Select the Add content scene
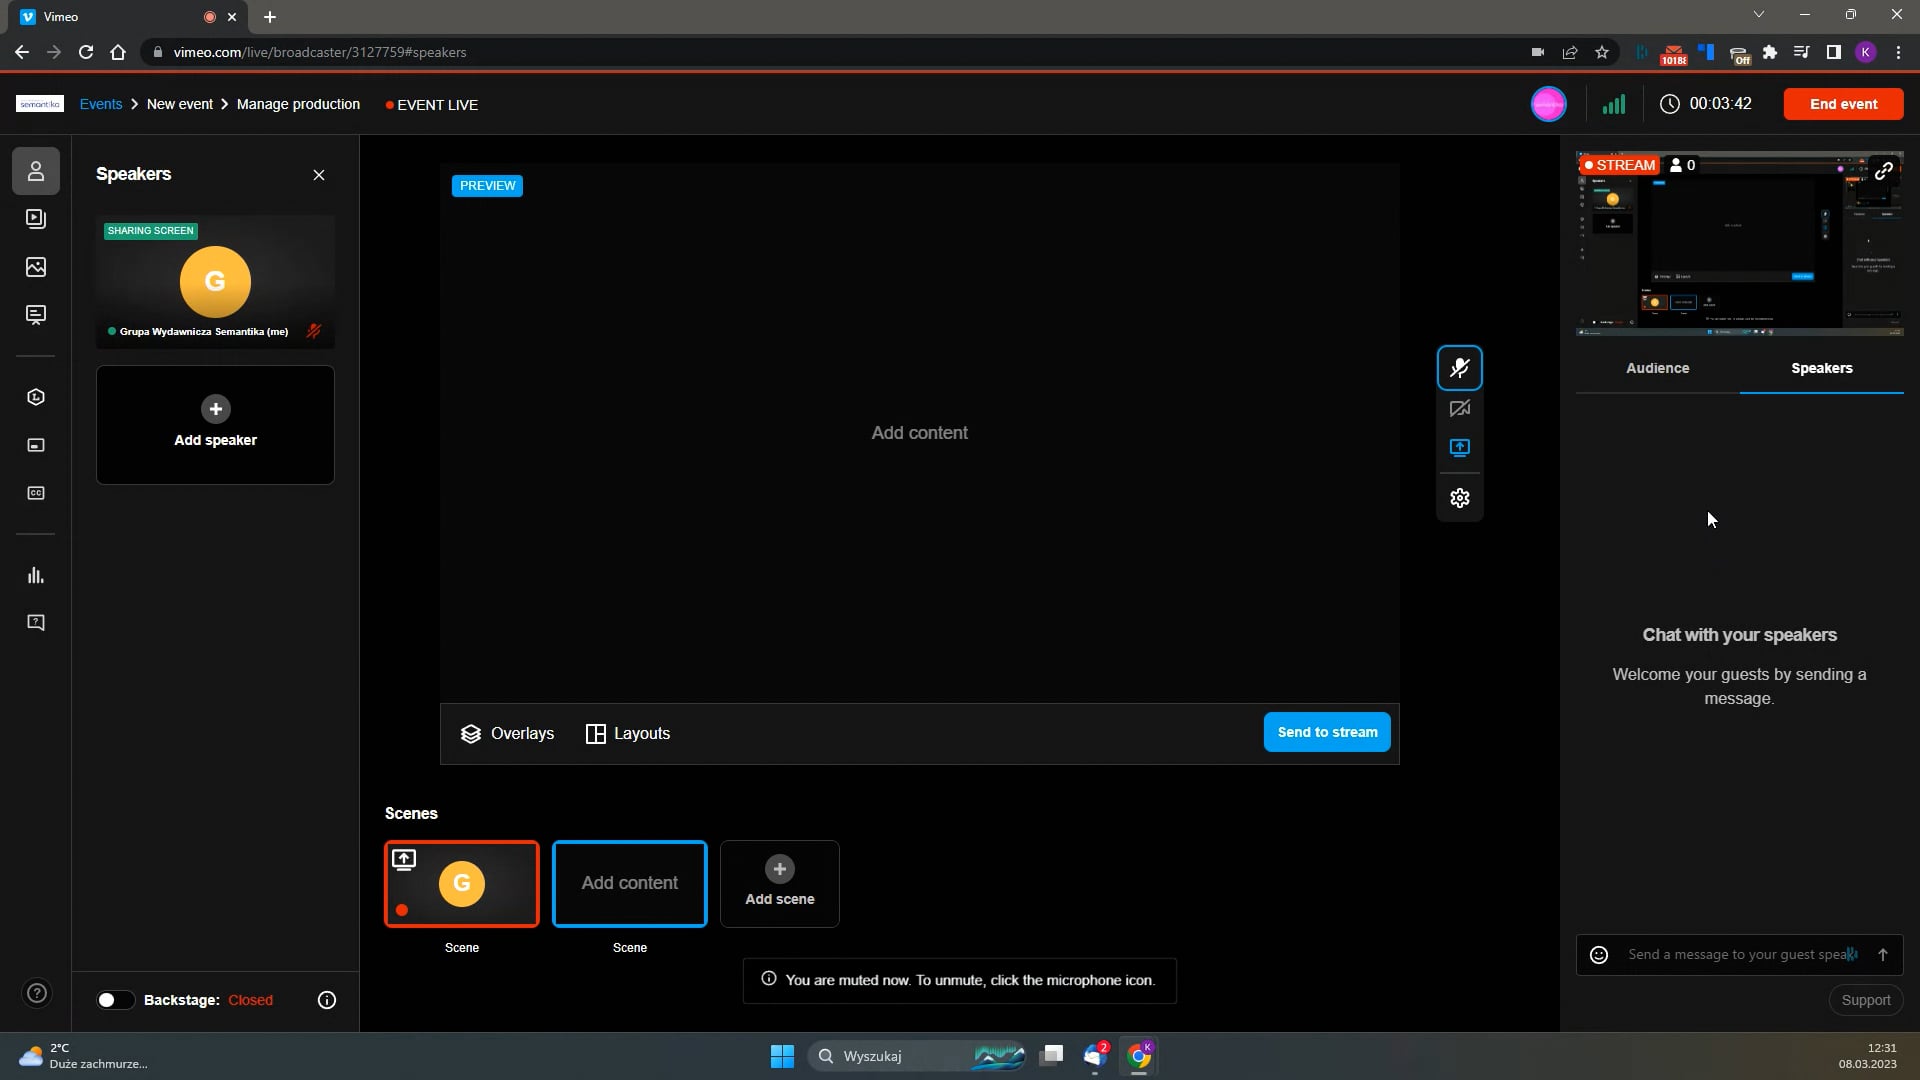The height and width of the screenshot is (1080, 1920). coord(630,884)
